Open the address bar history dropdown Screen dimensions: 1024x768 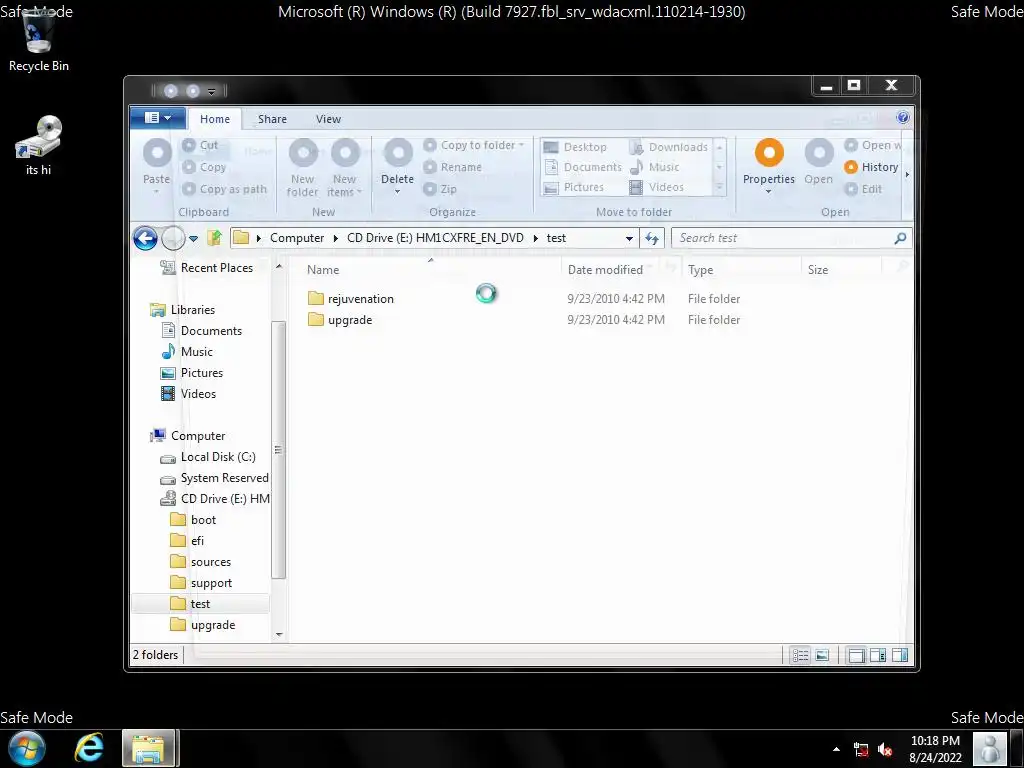pos(630,238)
